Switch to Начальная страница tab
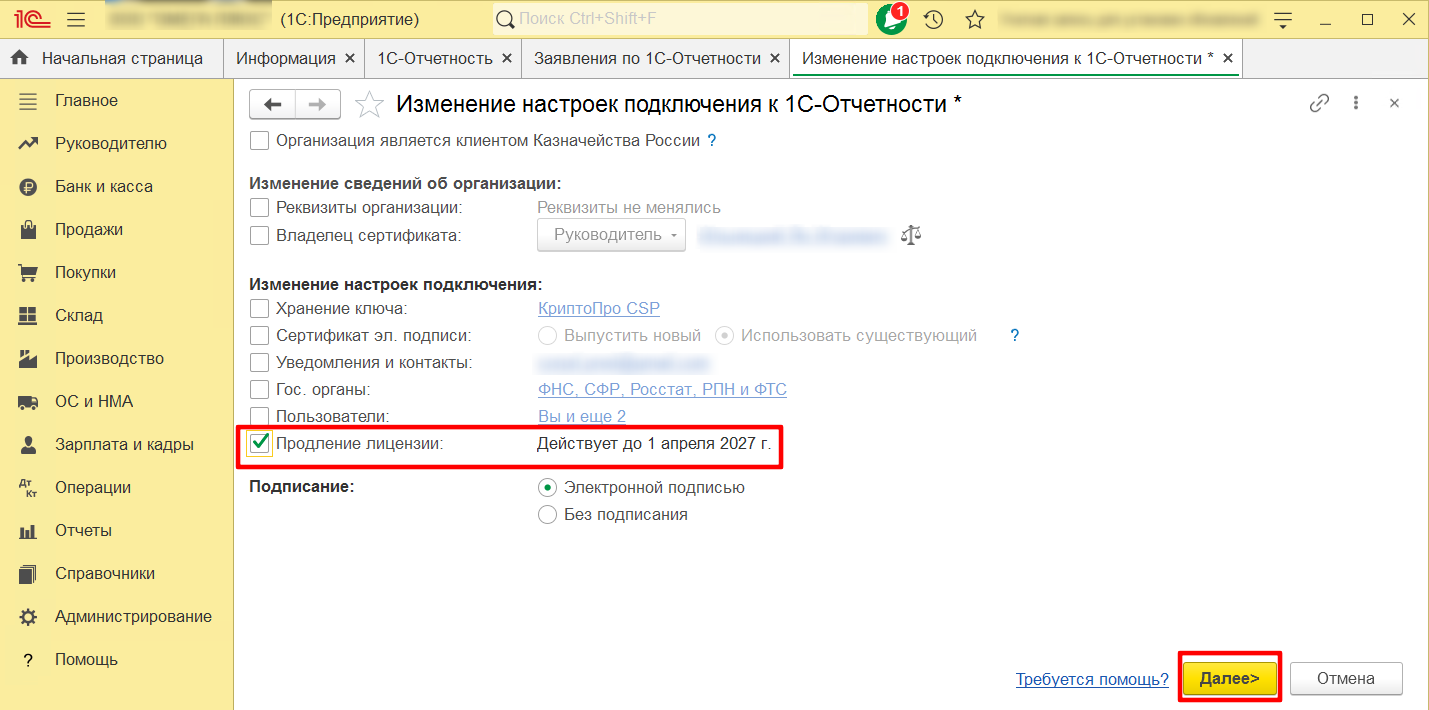 111,59
